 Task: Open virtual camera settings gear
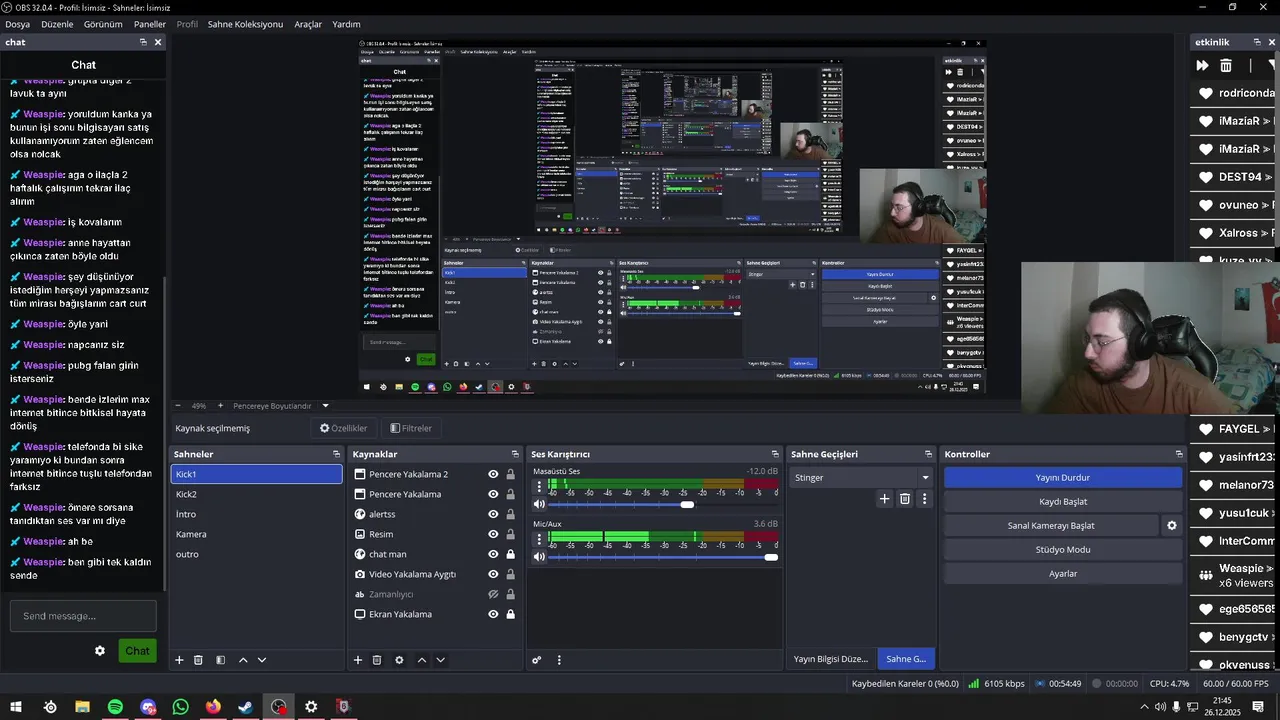1172,525
